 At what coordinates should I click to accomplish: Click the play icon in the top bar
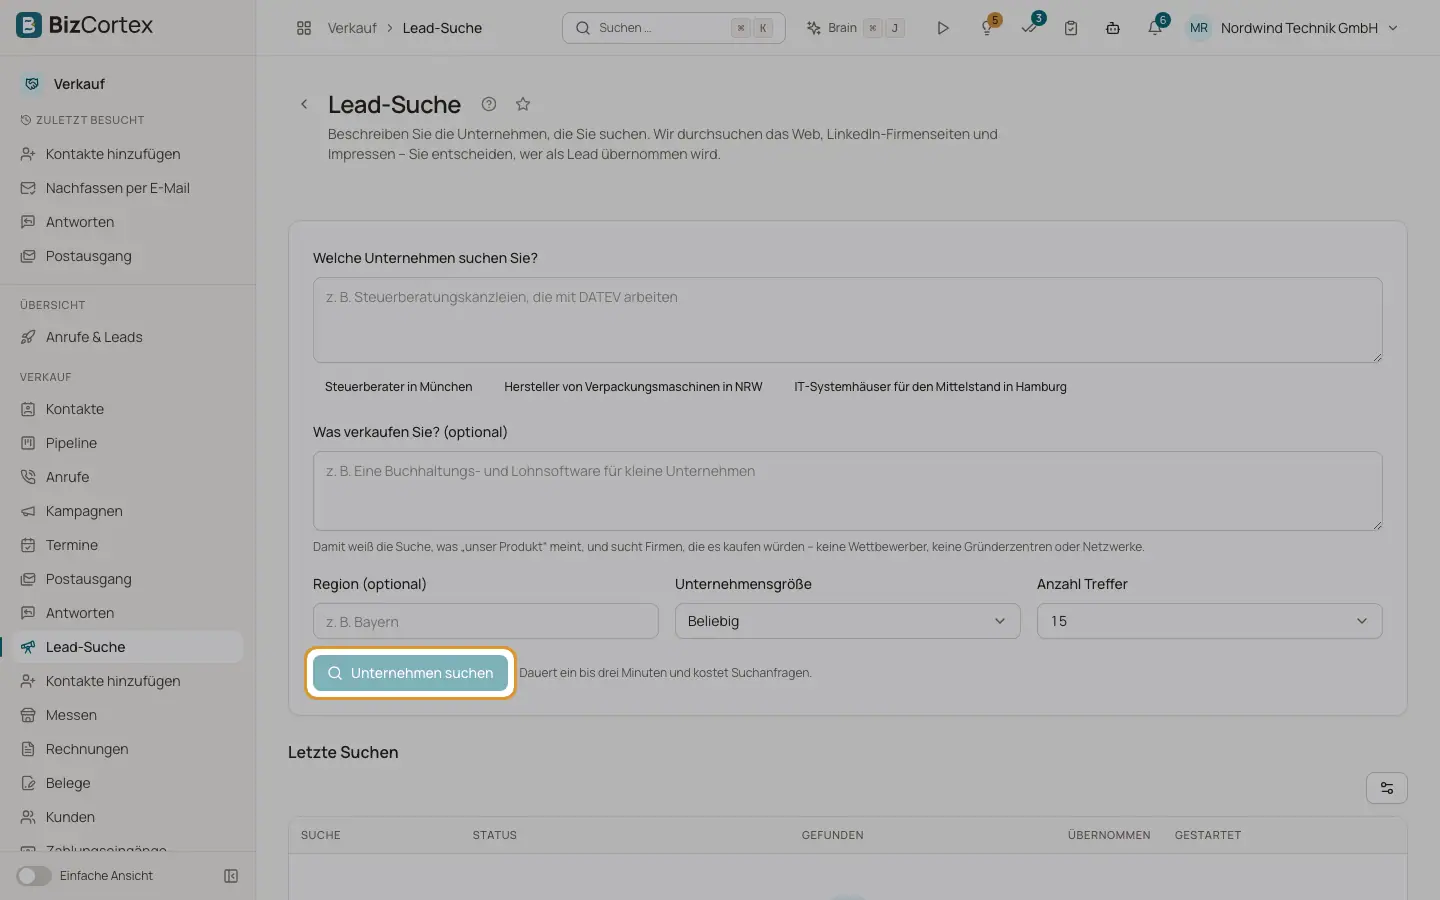coord(942,28)
